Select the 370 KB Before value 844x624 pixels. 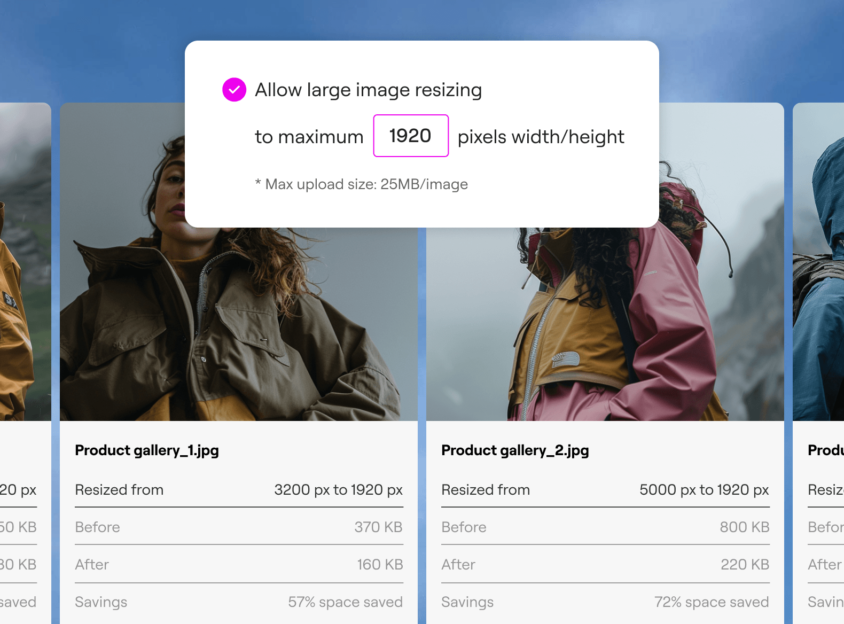tap(378, 527)
